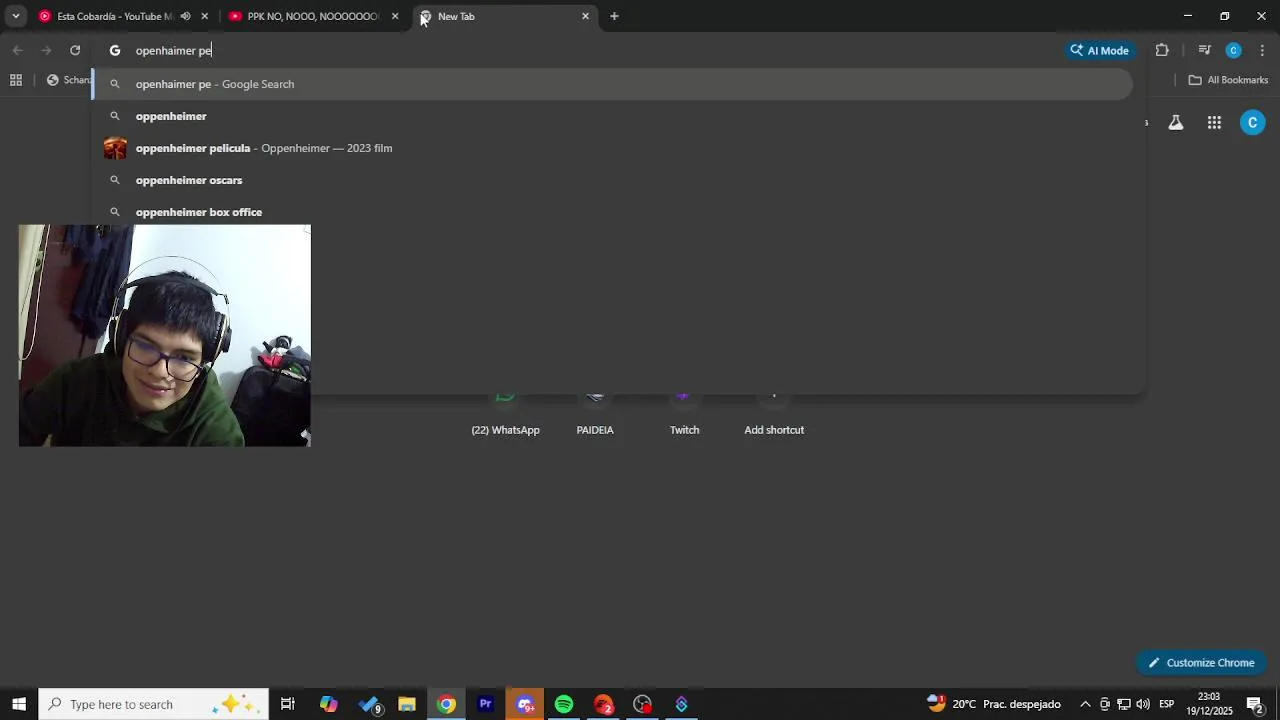Close the PPK NO, NOOO tab

395,16
